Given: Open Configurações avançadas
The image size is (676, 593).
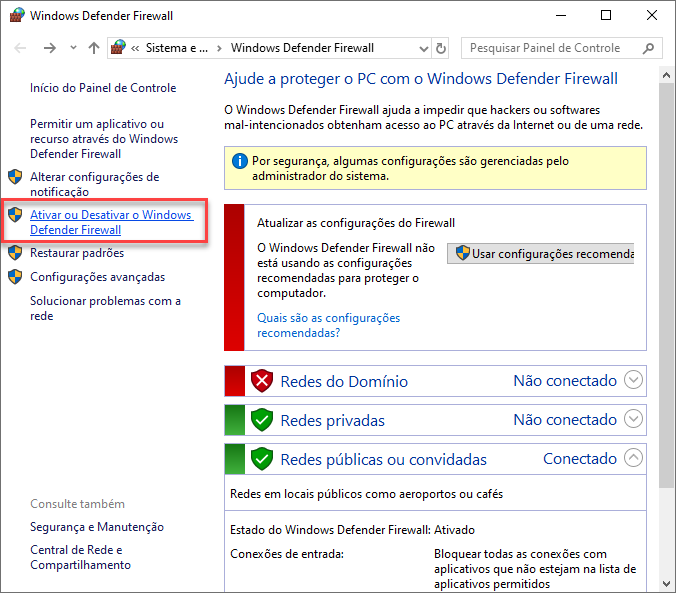Looking at the screenshot, I should coord(97,277).
